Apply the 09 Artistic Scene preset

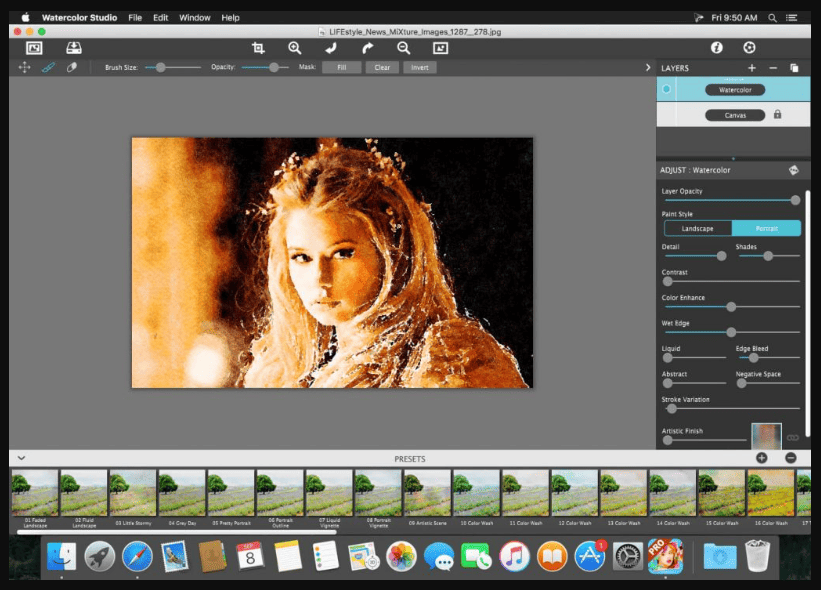pos(427,497)
